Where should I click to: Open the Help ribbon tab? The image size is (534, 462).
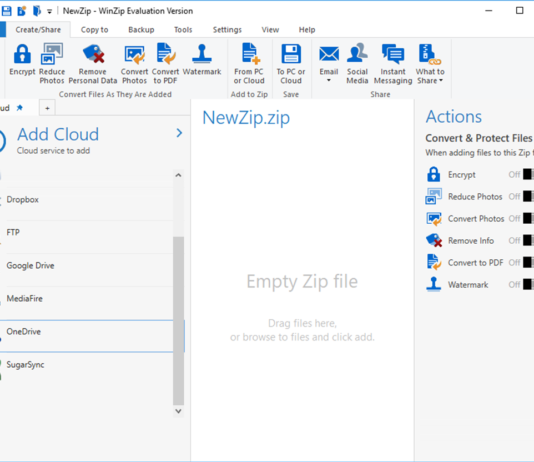click(x=307, y=30)
